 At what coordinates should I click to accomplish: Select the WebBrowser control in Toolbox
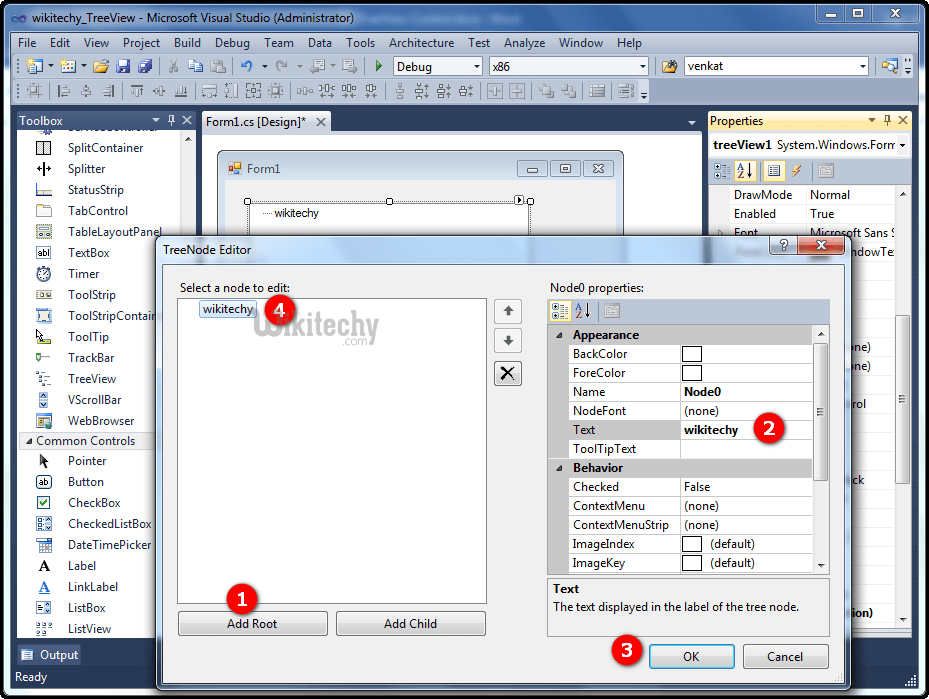101,421
